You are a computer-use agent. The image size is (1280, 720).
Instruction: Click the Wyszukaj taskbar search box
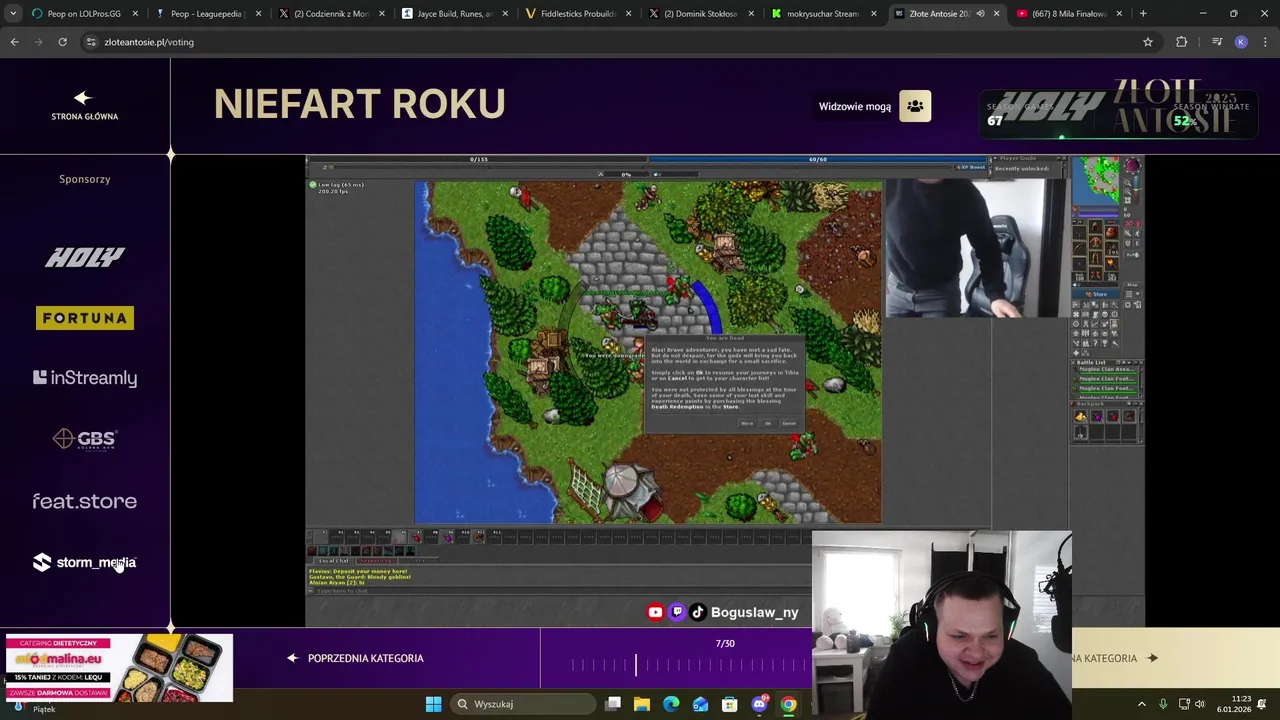point(521,704)
